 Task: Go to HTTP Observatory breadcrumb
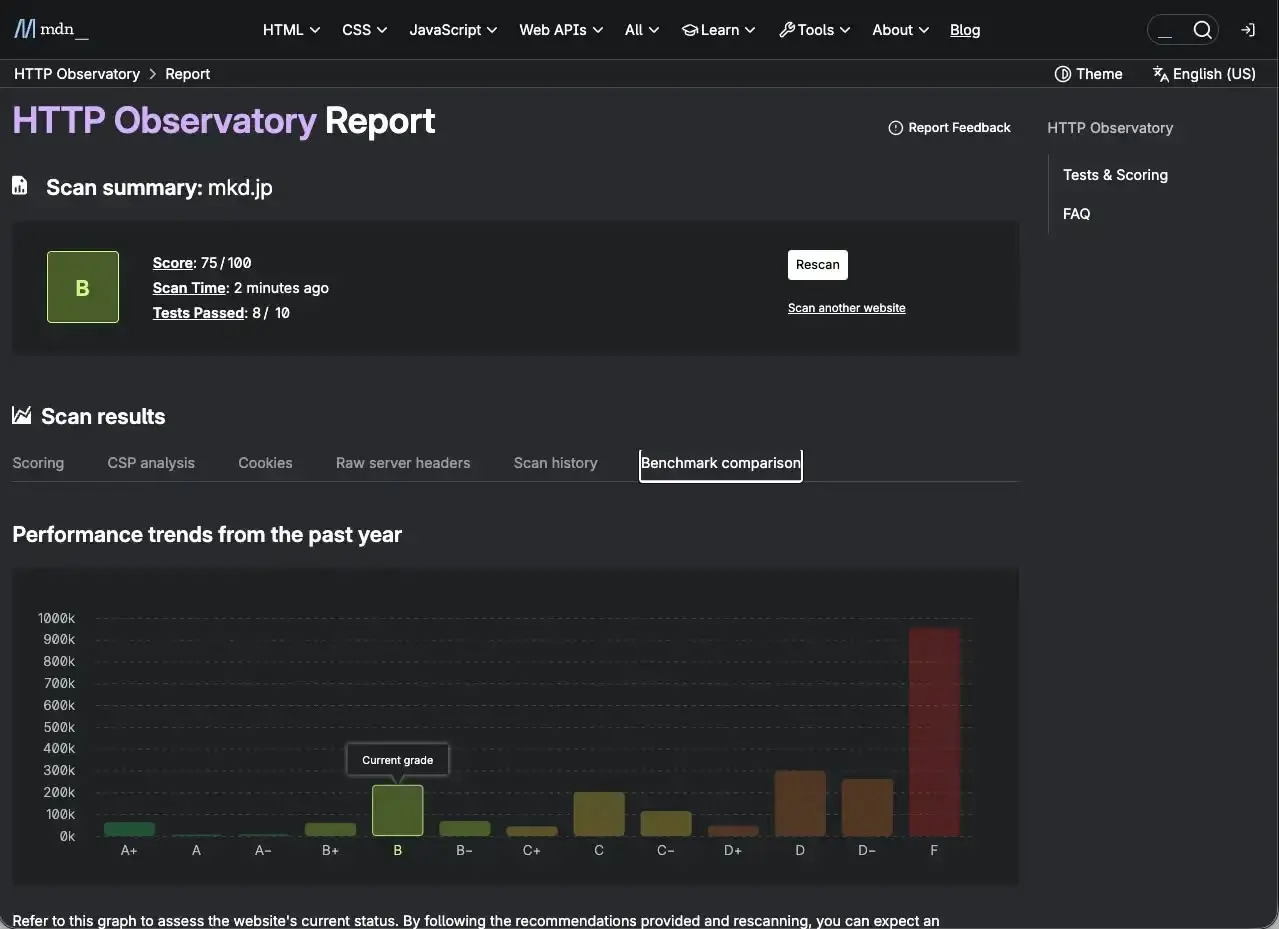pyautogui.click(x=77, y=74)
